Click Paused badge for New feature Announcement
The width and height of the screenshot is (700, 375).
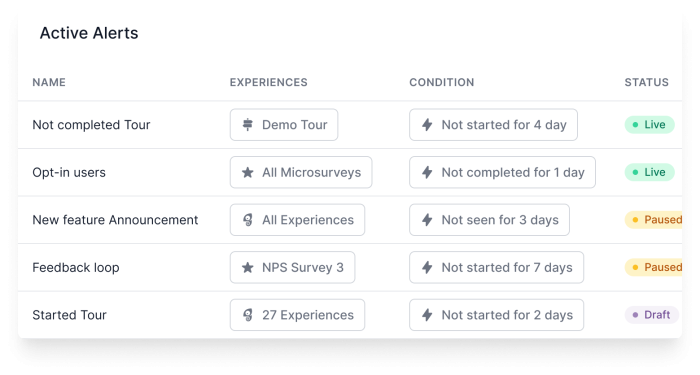[x=653, y=220]
